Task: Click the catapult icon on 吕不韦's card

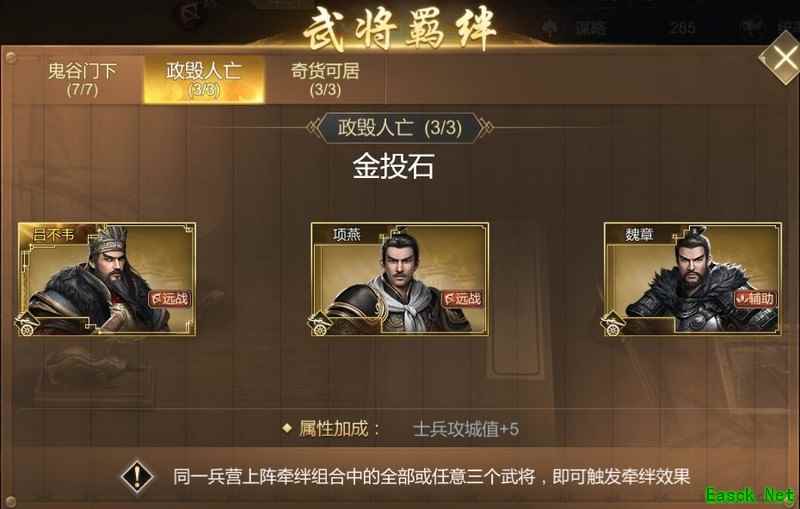Action: (27, 324)
